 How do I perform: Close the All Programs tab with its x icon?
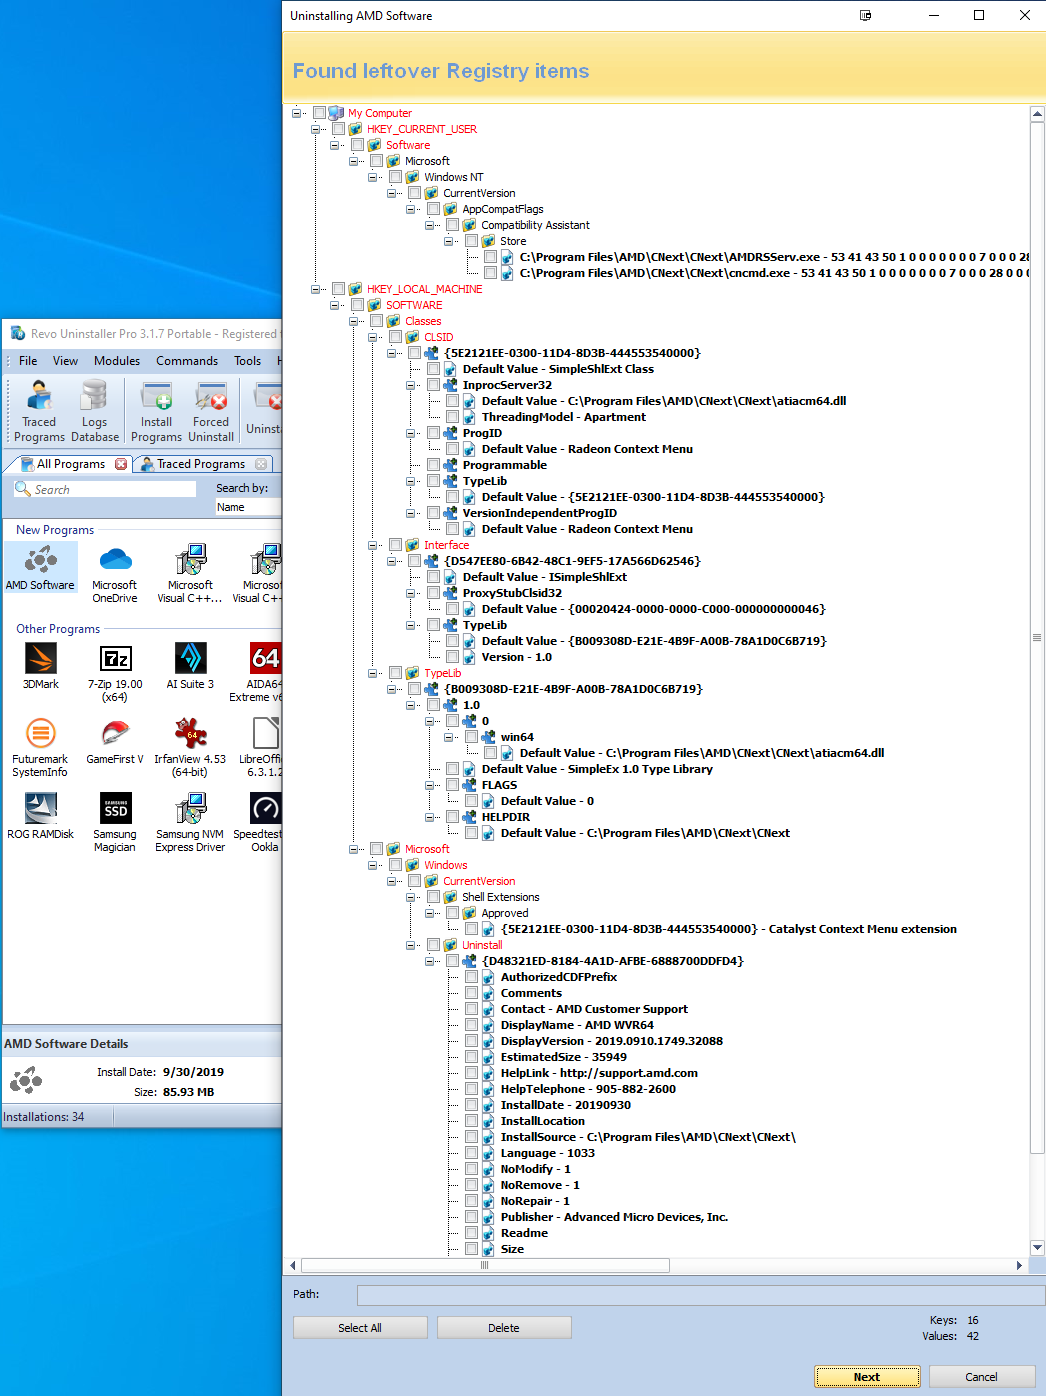pos(121,464)
